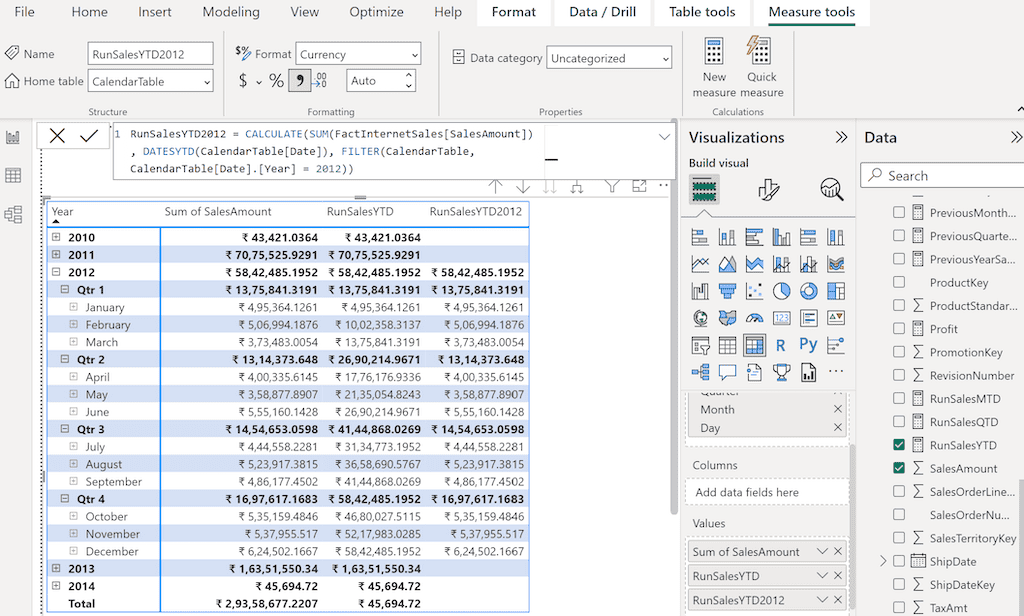Select the Python visual
The width and height of the screenshot is (1024, 616).
pos(807,343)
